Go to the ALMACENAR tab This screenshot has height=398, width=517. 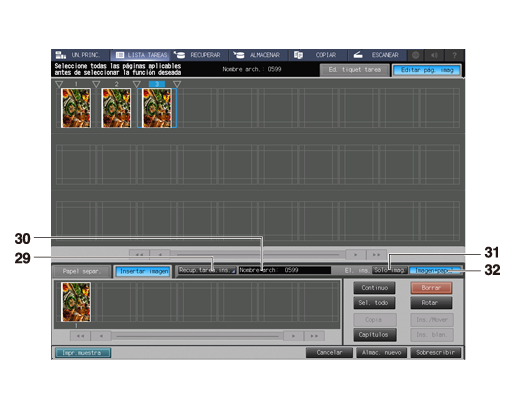[x=259, y=55]
